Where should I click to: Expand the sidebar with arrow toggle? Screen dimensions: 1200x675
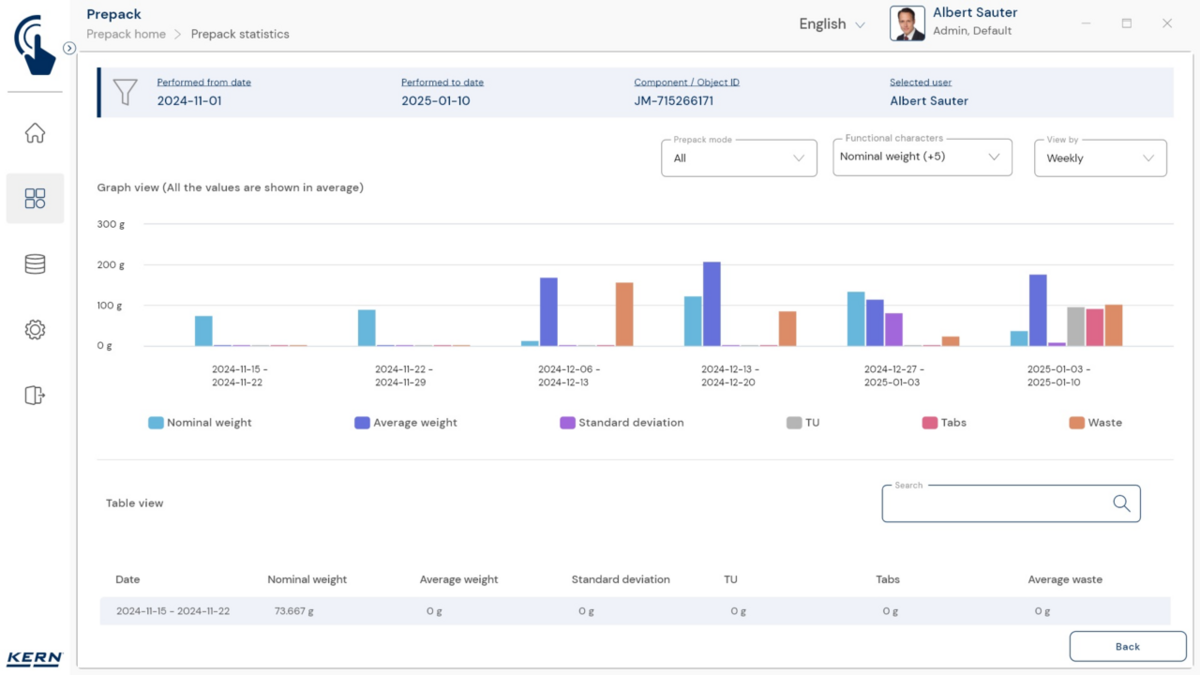(x=69, y=48)
